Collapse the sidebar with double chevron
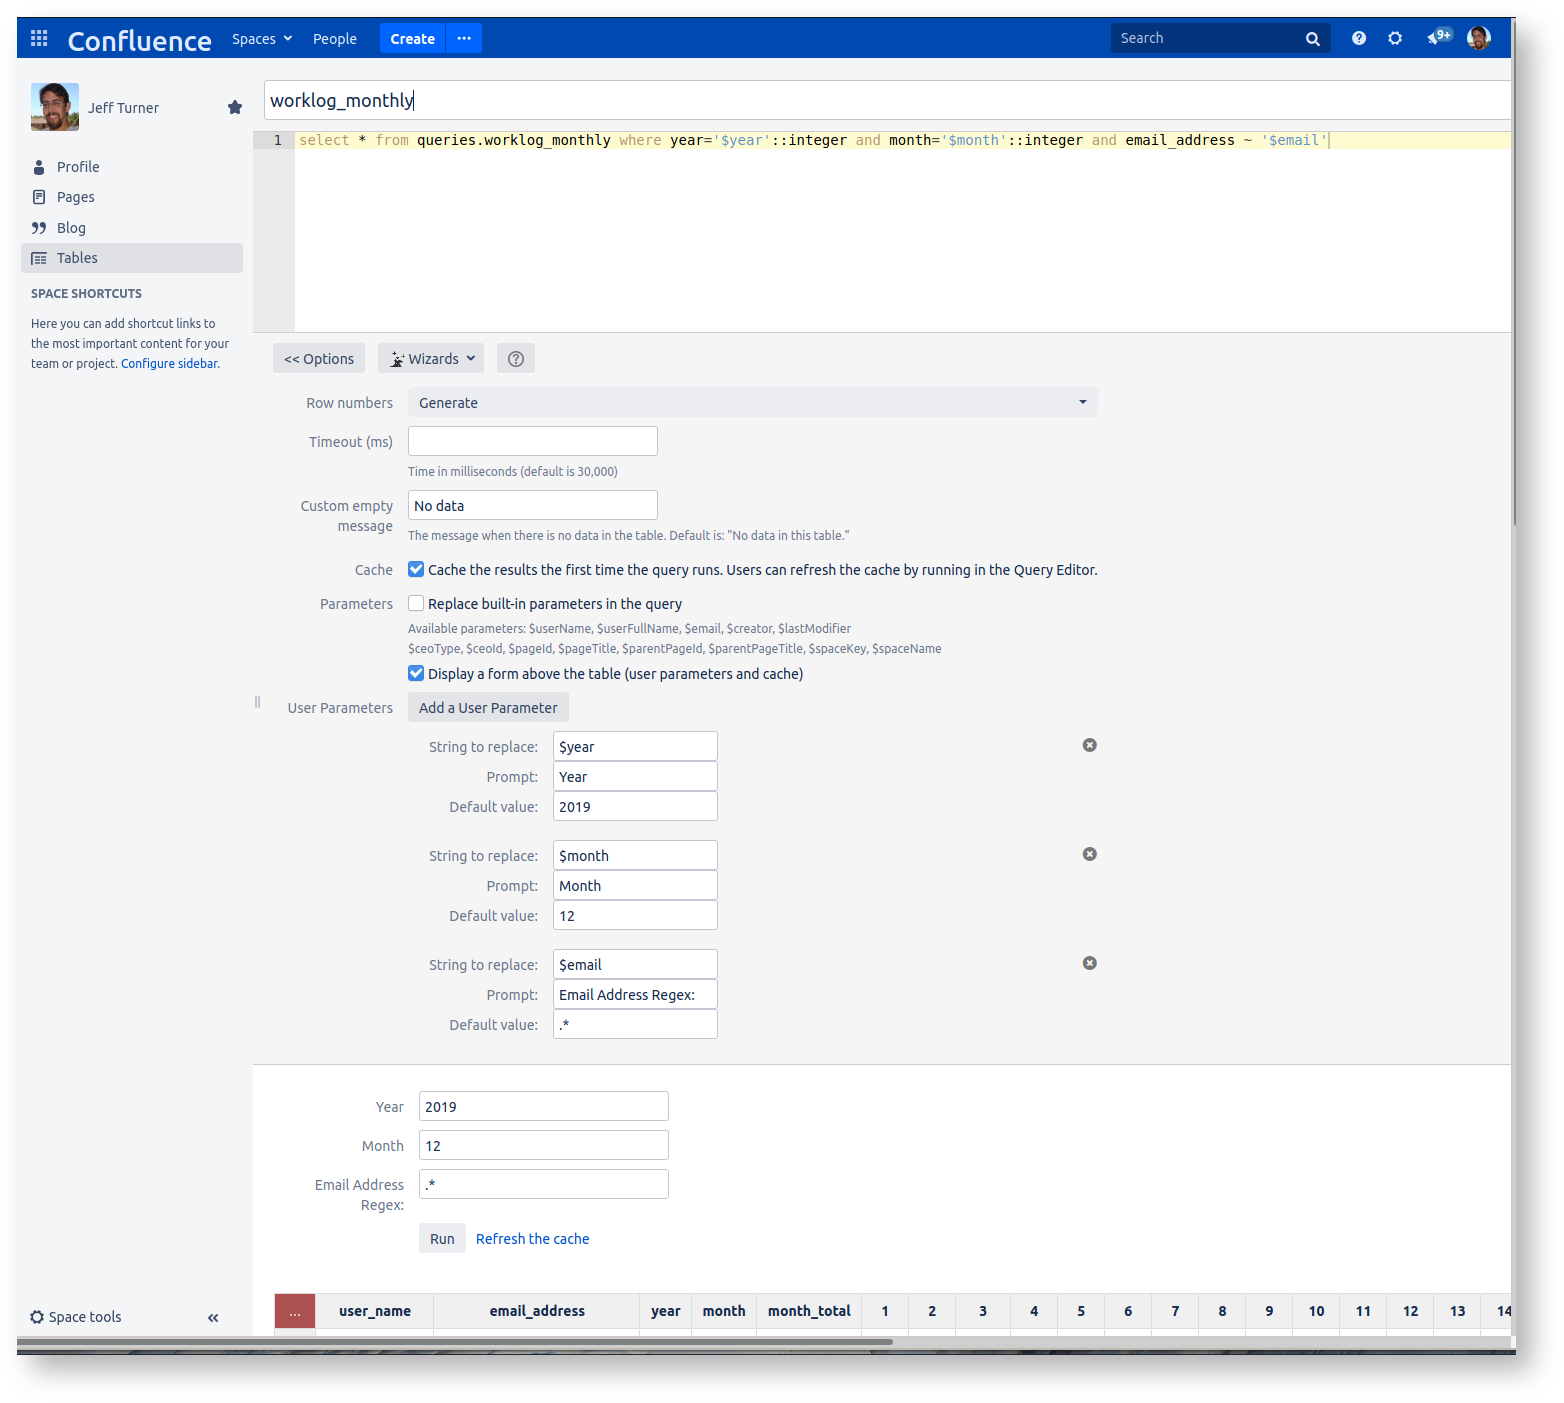1564x1403 pixels. [x=213, y=1318]
